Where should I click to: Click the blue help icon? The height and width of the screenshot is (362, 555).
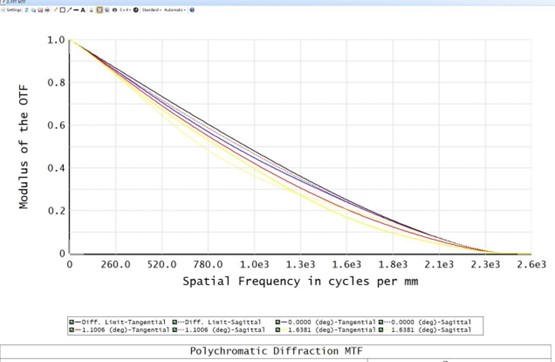coord(192,10)
